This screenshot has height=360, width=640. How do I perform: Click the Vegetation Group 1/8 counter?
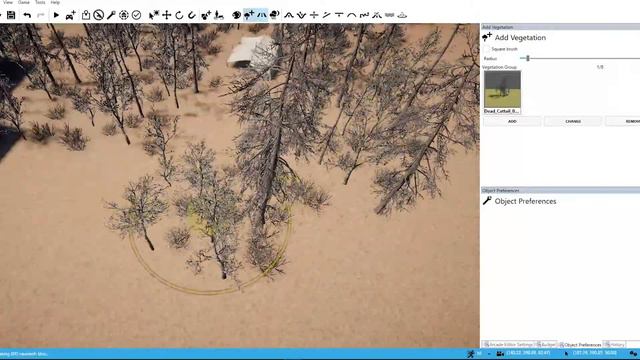(x=600, y=67)
